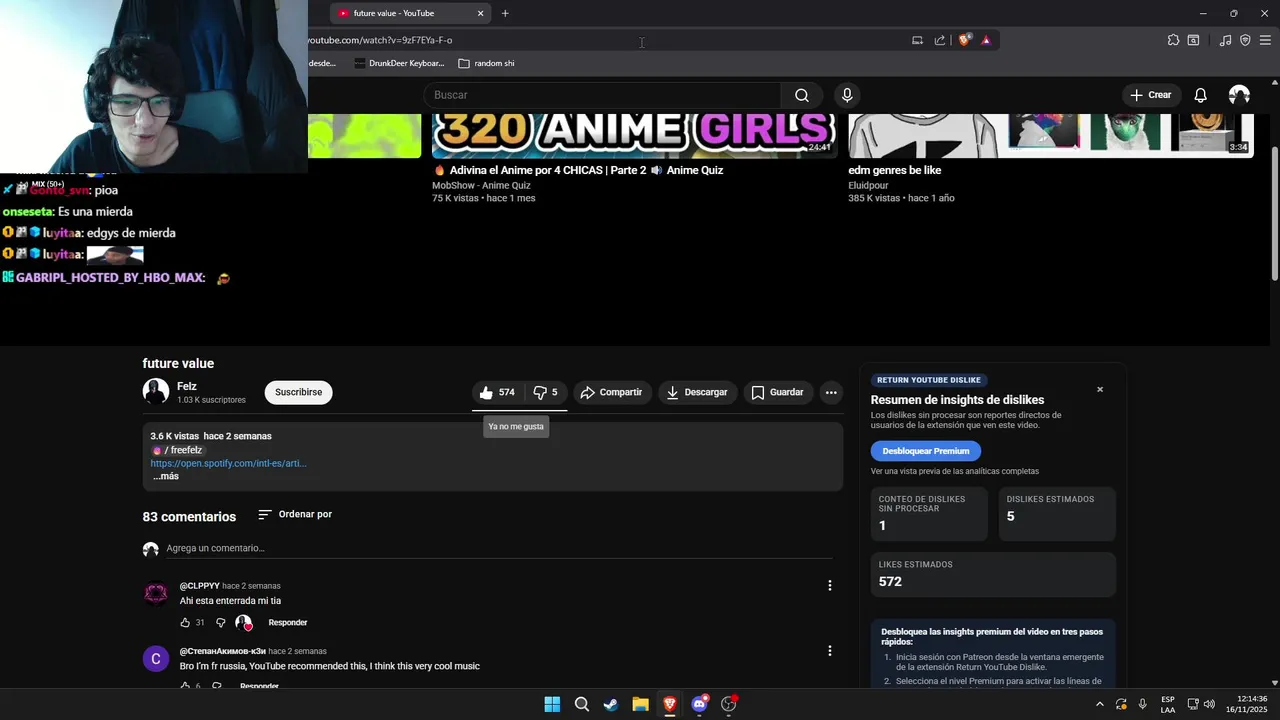This screenshot has width=1280, height=720.
Task: Open DrunkDeer Keyboar... bookmark
Action: 399,63
